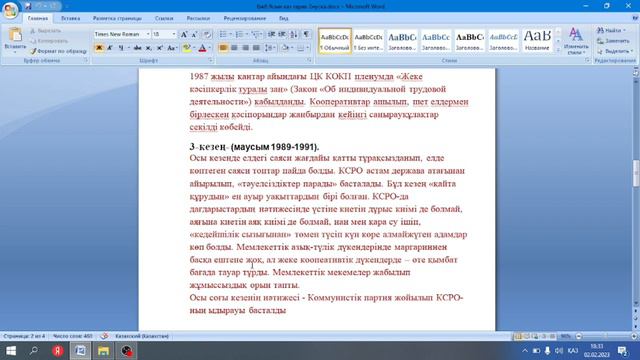The height and width of the screenshot is (360, 640).
Task: Click the Multilevel list icon
Action: coord(256,34)
